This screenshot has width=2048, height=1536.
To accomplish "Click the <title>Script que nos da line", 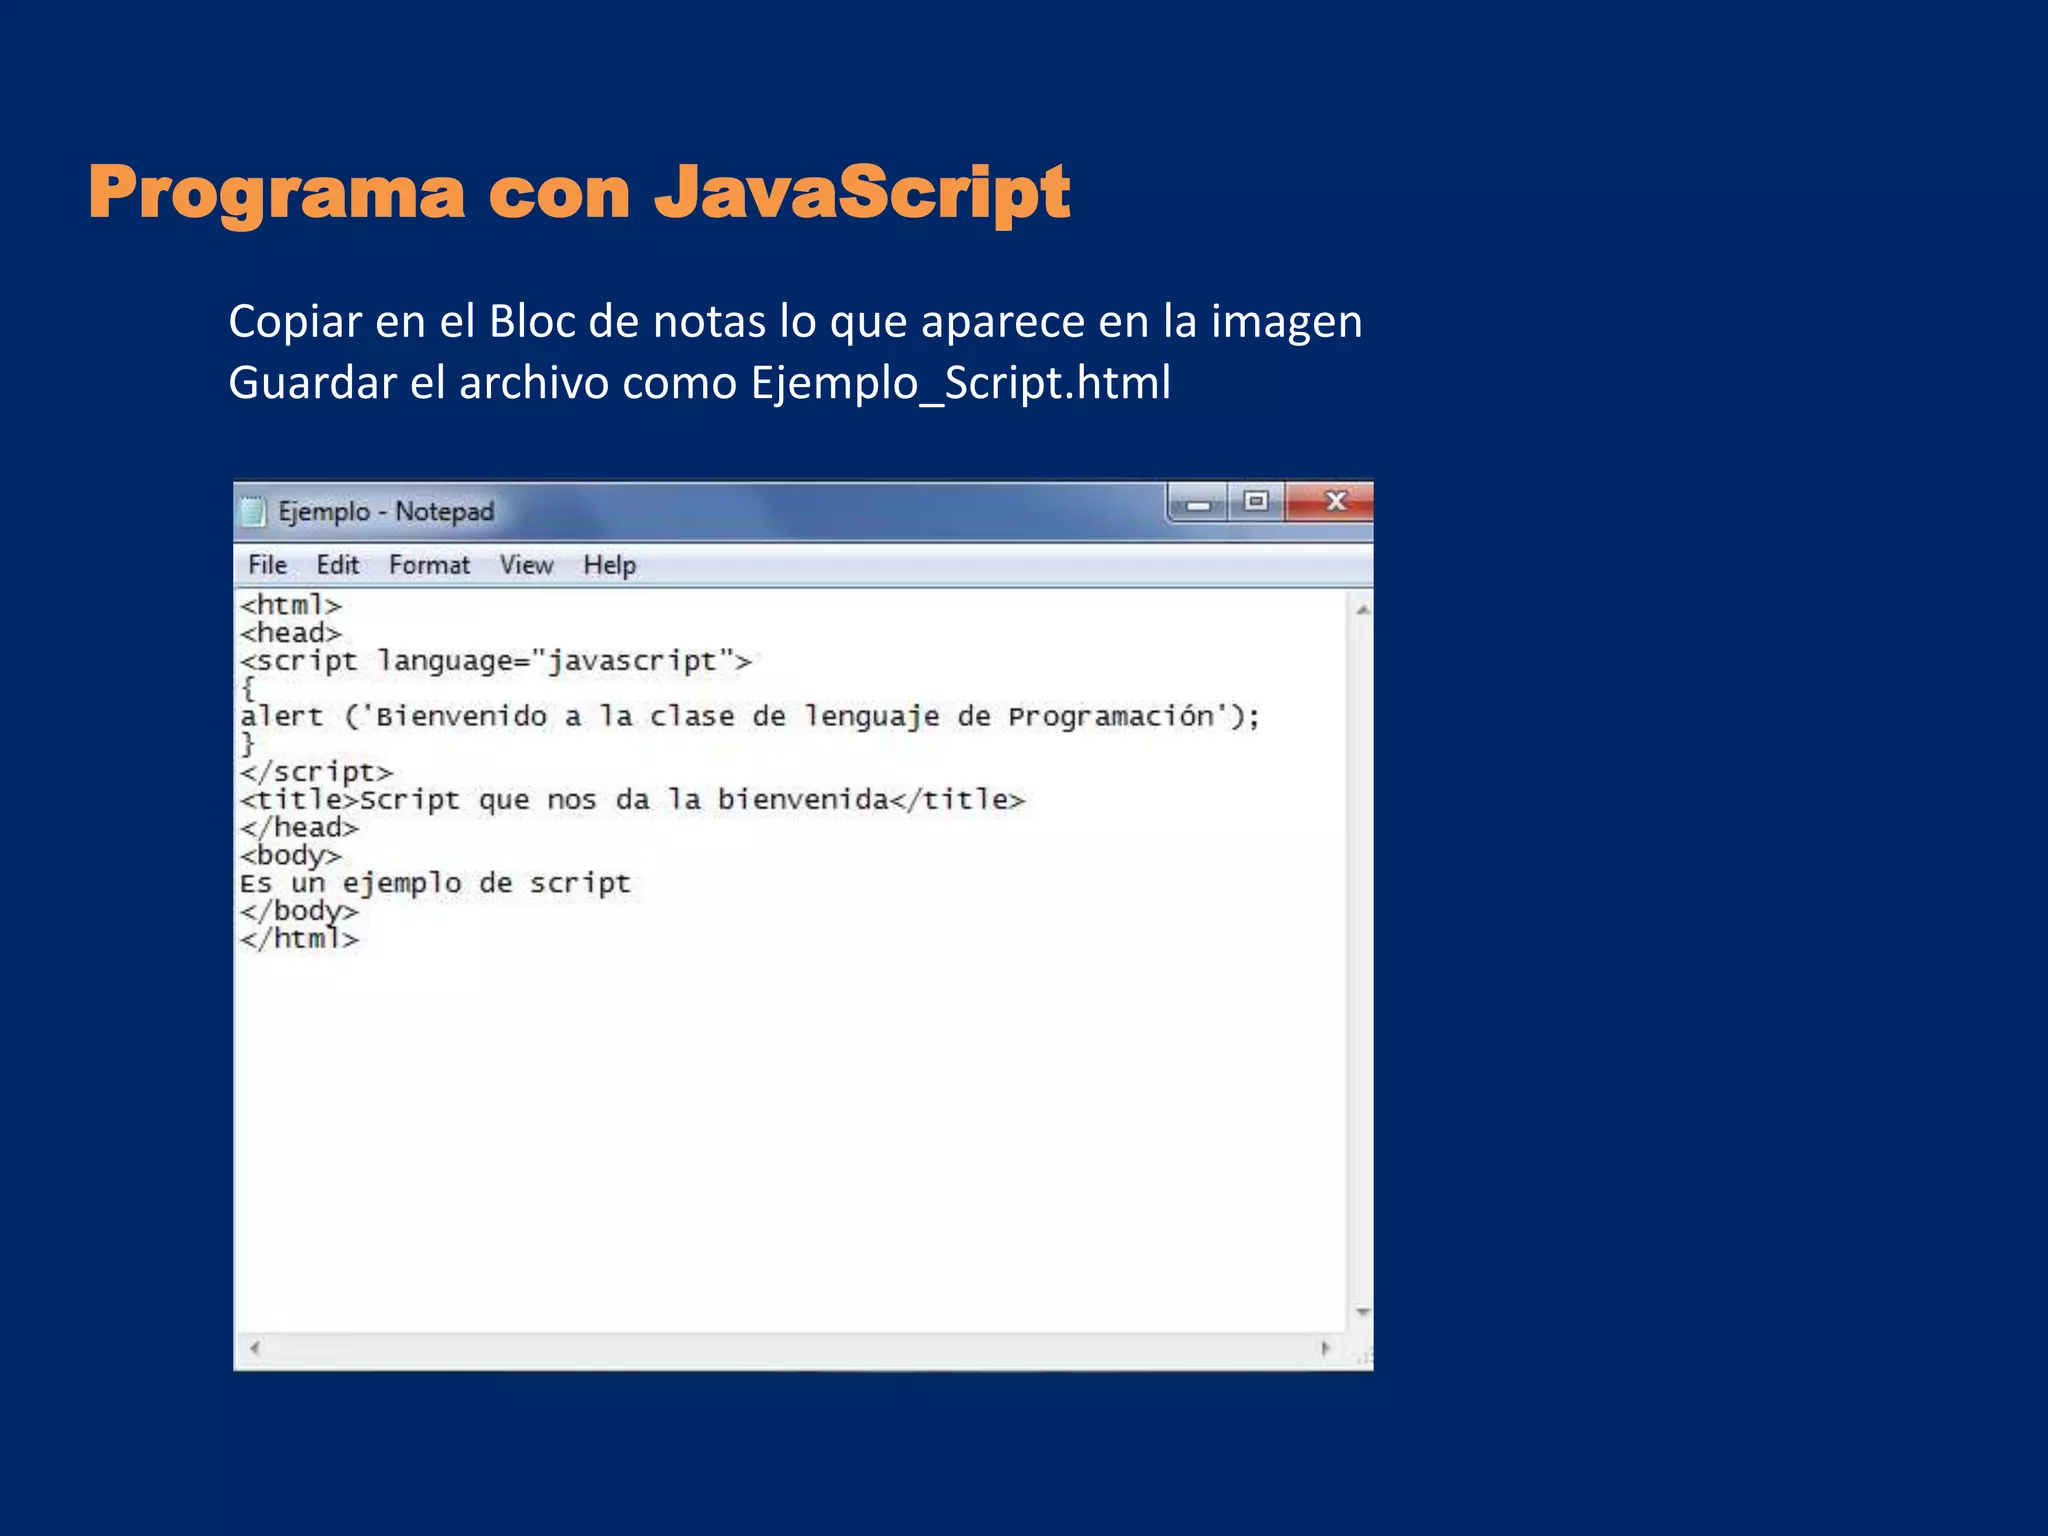I will tap(632, 800).
